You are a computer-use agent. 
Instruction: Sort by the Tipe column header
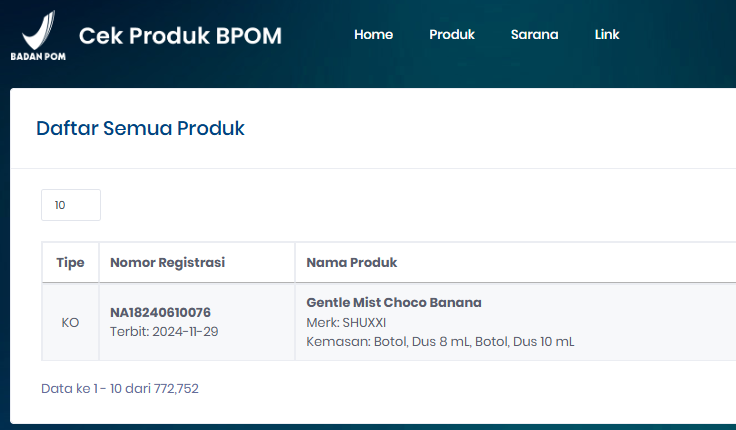coord(70,263)
